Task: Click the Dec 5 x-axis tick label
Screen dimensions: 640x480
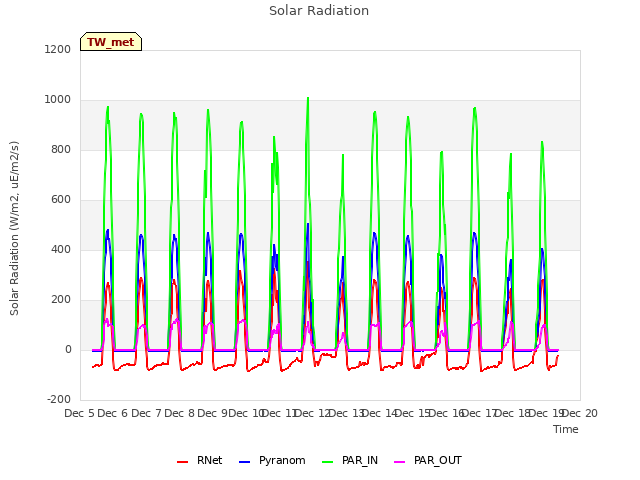Action: [x=80, y=413]
